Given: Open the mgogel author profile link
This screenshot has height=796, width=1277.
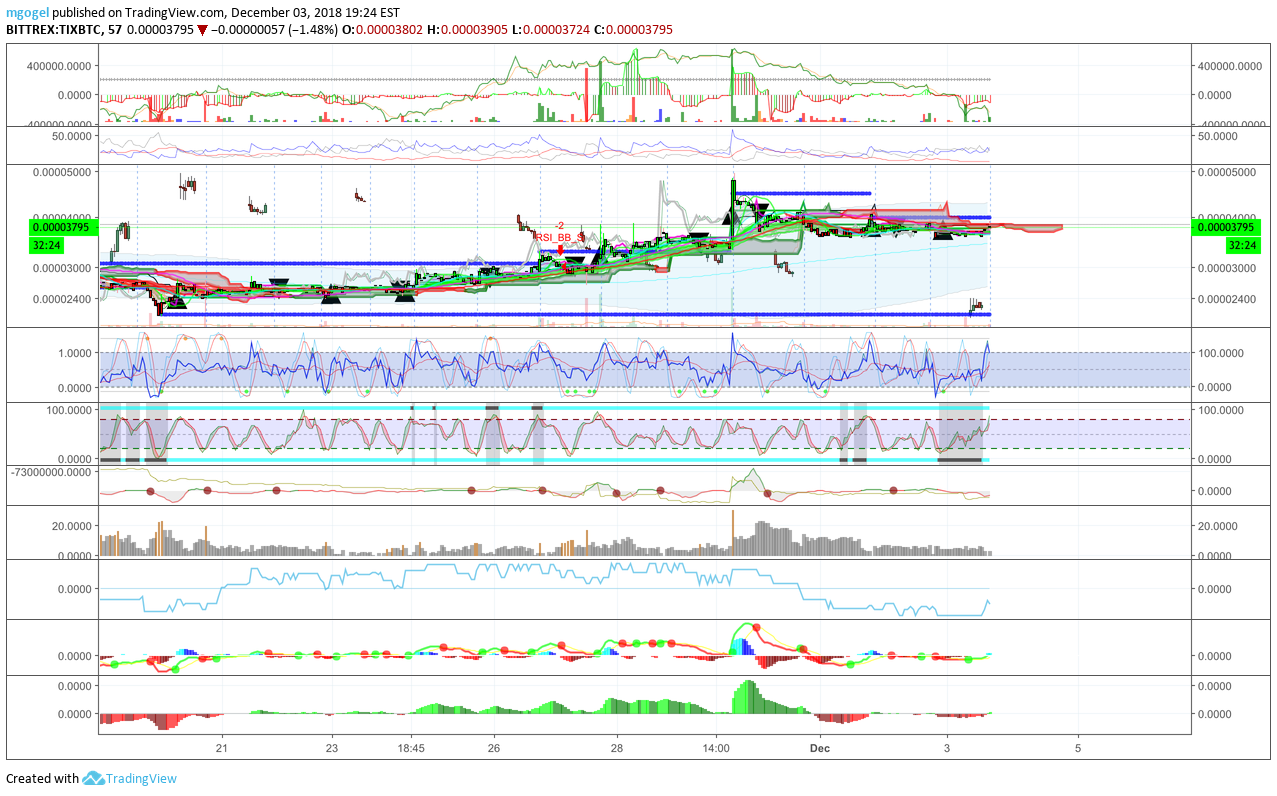Looking at the screenshot, I should coord(27,13).
